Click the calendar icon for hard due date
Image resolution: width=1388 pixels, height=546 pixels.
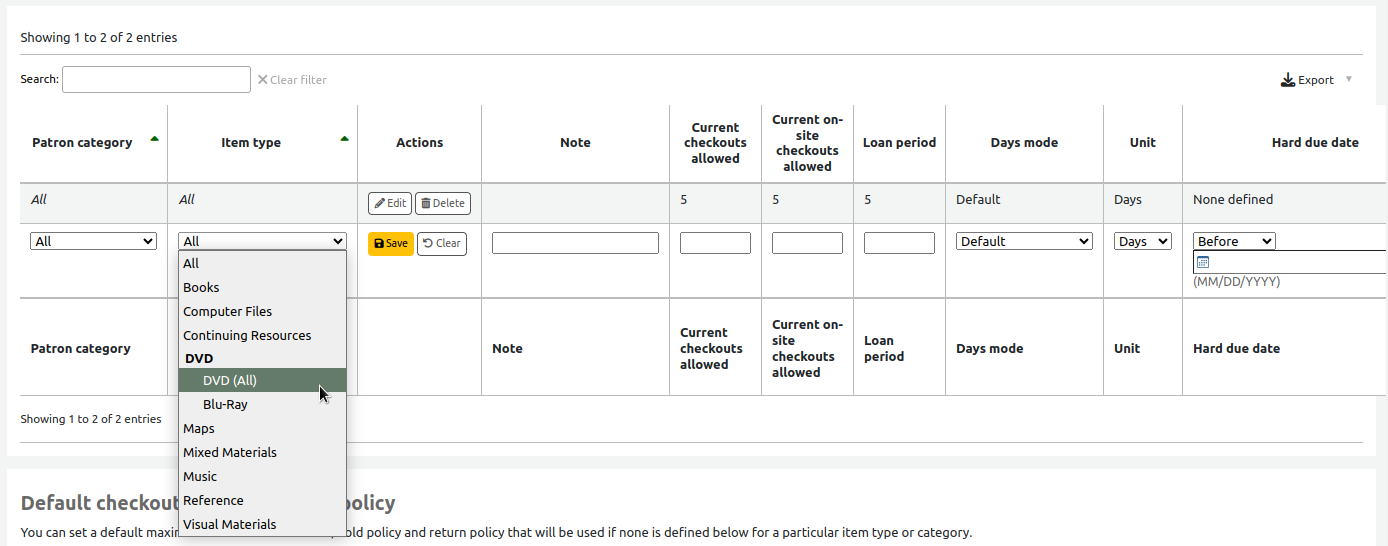coord(1203,262)
